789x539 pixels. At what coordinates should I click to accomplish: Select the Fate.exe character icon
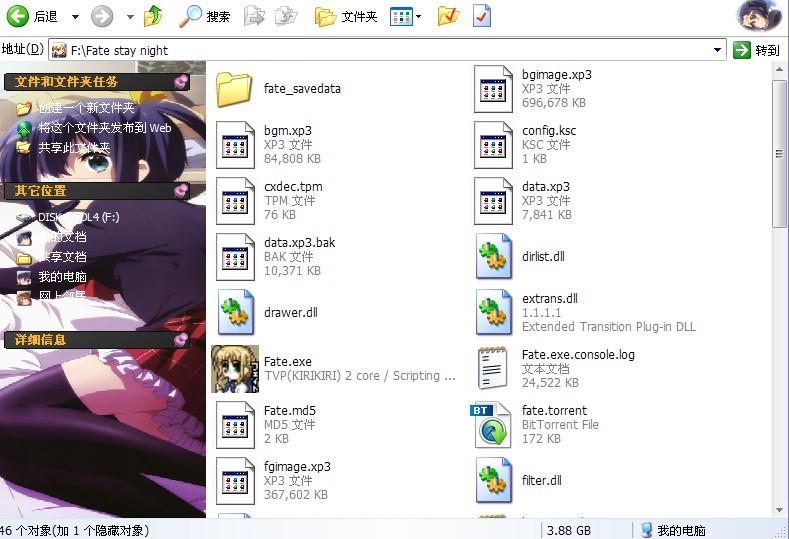coord(235,369)
